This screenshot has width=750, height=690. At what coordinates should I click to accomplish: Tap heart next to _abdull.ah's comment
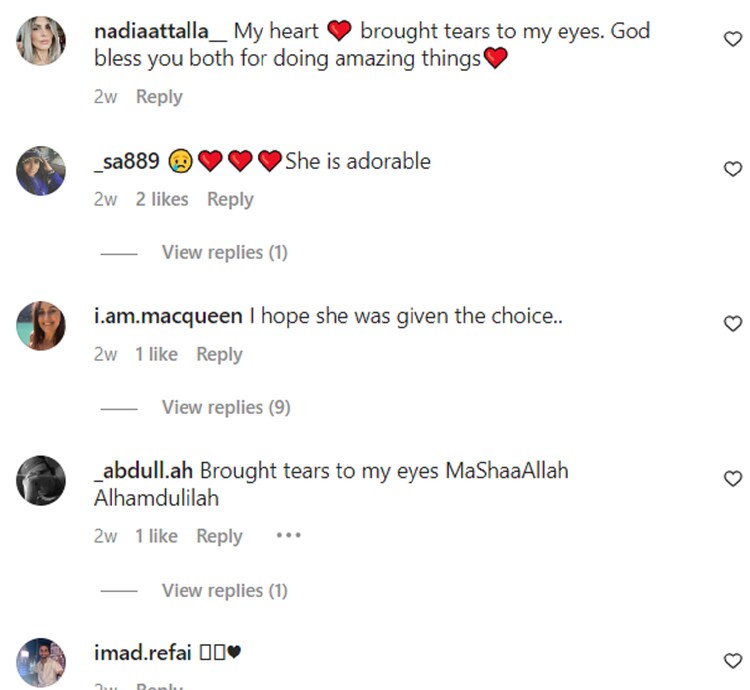click(x=732, y=479)
